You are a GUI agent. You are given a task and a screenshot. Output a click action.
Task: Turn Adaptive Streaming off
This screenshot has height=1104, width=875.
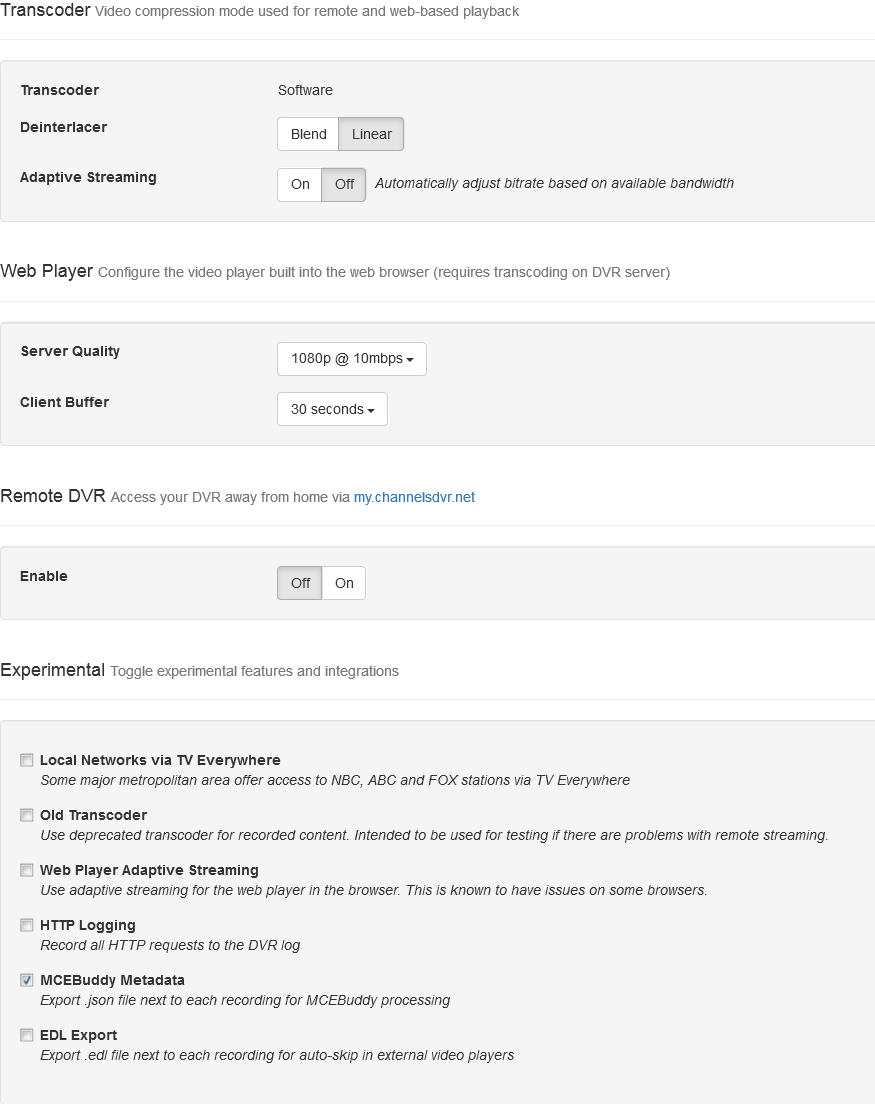[x=344, y=184]
